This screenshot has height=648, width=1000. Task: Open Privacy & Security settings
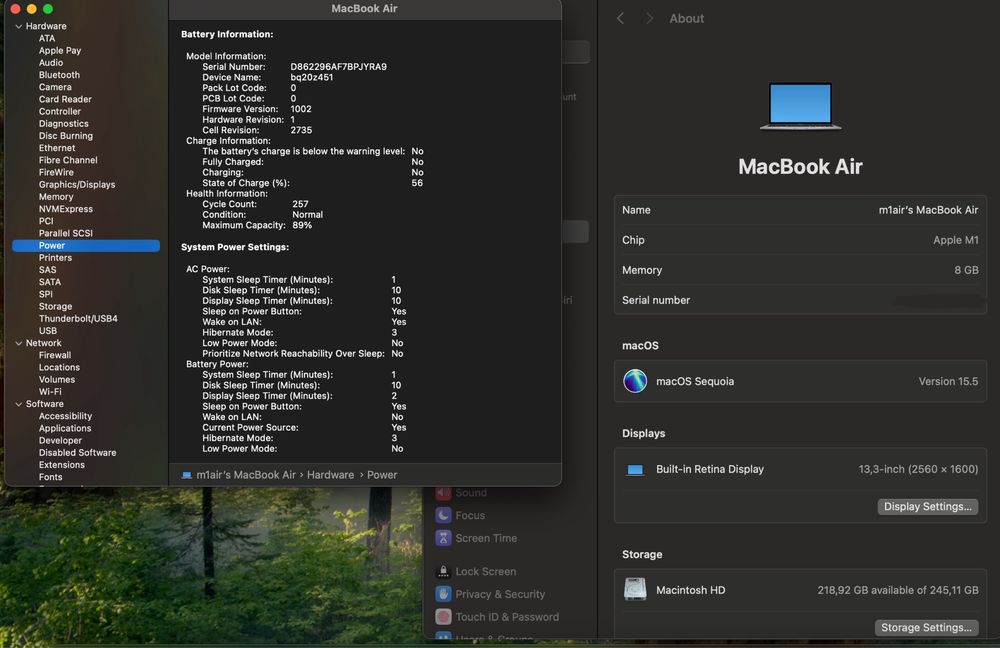(500, 594)
